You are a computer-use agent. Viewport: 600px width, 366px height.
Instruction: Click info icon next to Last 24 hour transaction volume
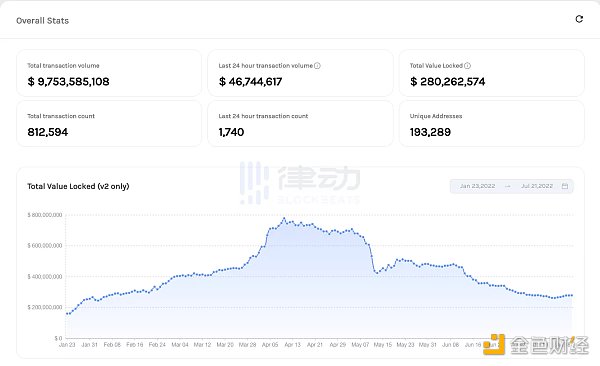317,66
